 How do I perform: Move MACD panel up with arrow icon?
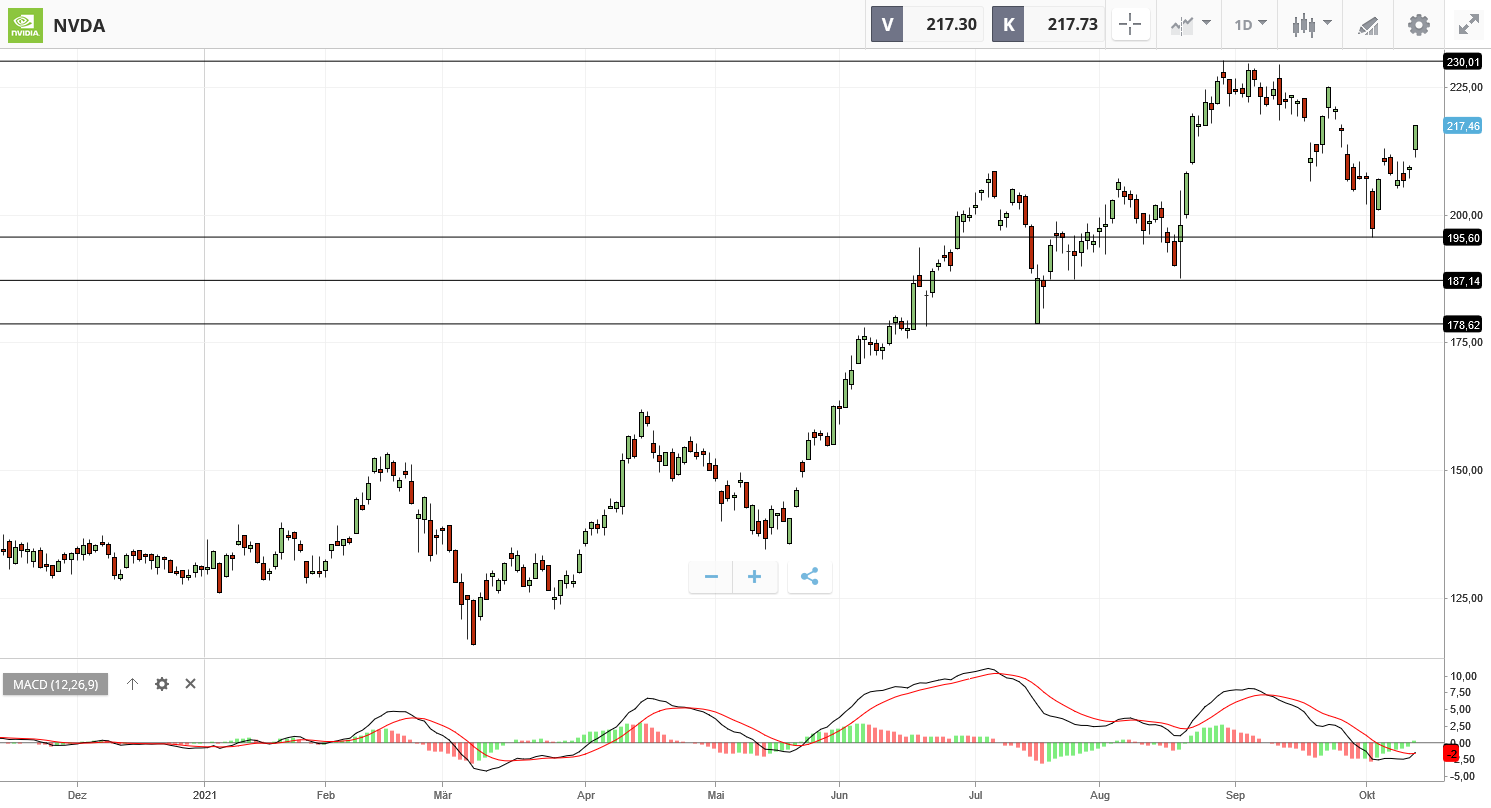132,684
